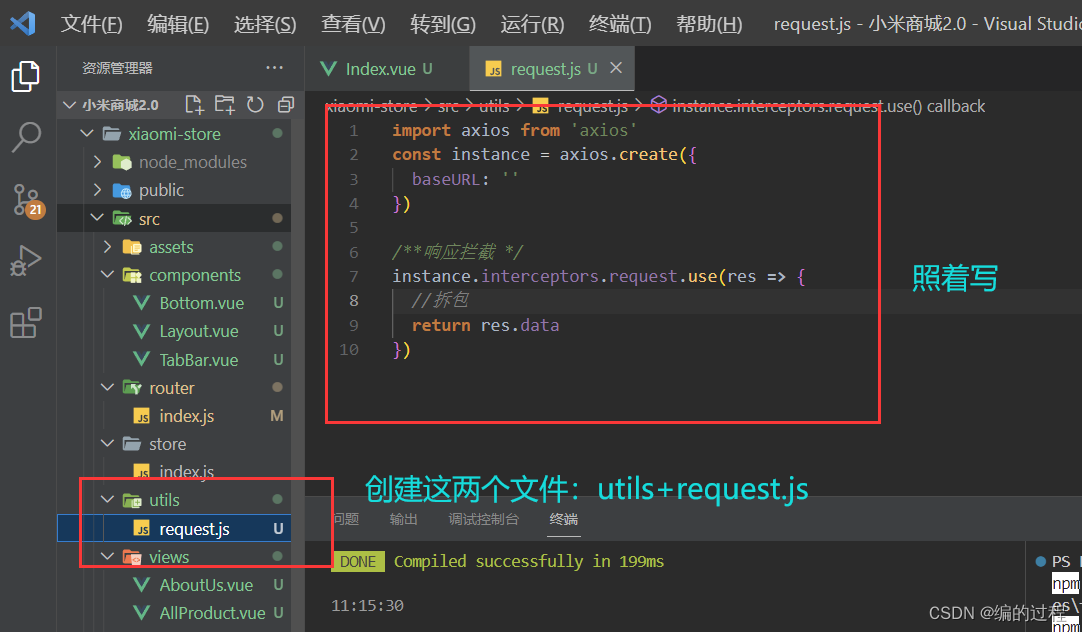Click the New Folder icon in explorer header
Screen dimensions: 1082x632
pos(224,105)
